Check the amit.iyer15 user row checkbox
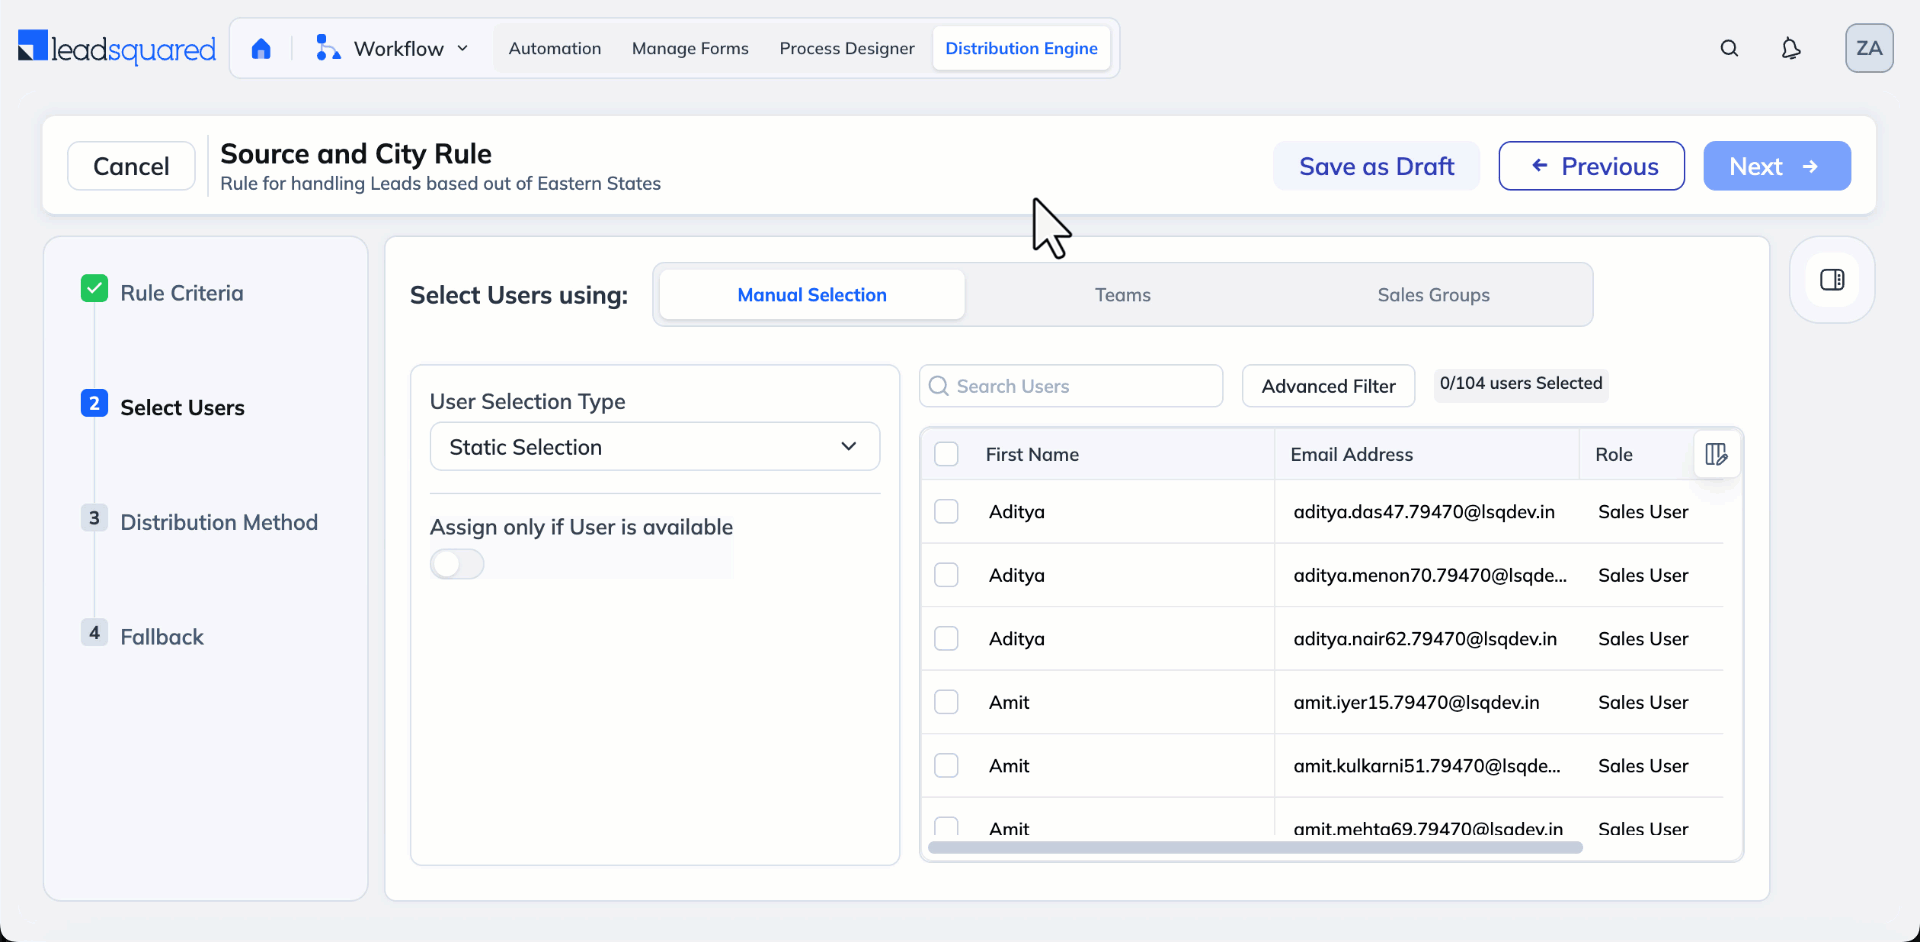 (946, 702)
